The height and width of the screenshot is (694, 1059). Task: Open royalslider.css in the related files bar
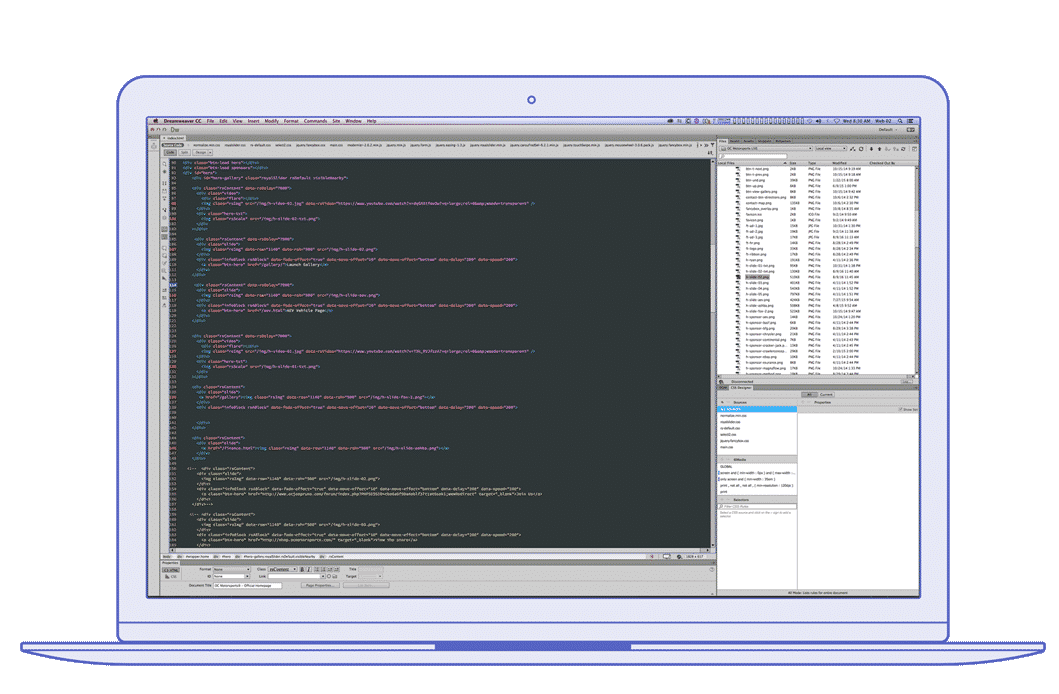(x=236, y=144)
